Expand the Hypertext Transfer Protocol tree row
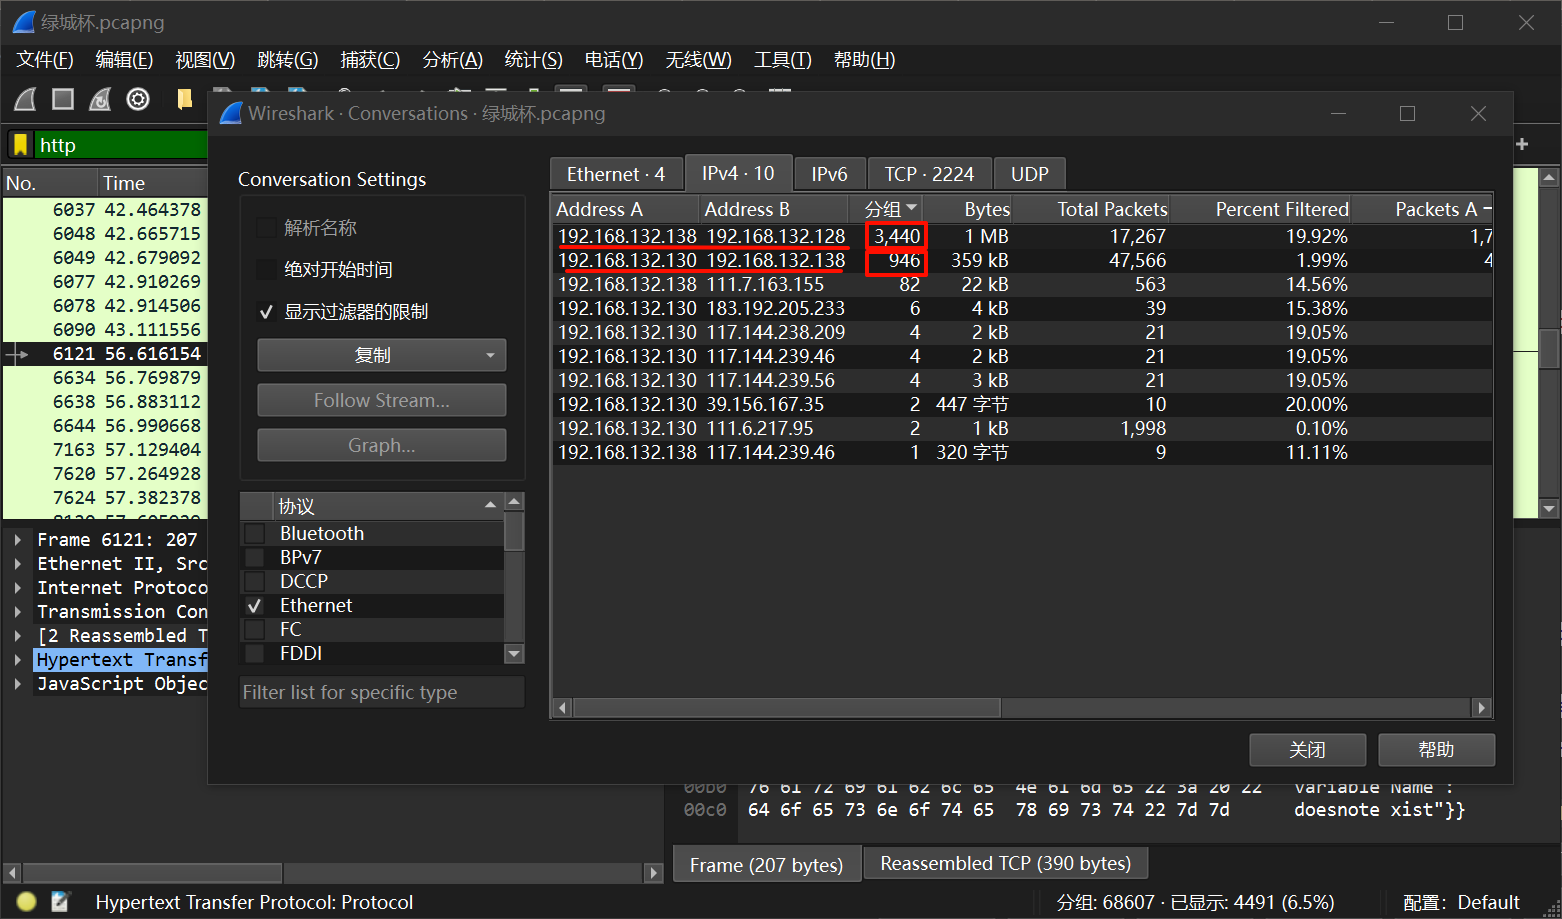This screenshot has width=1562, height=919. coord(18,660)
